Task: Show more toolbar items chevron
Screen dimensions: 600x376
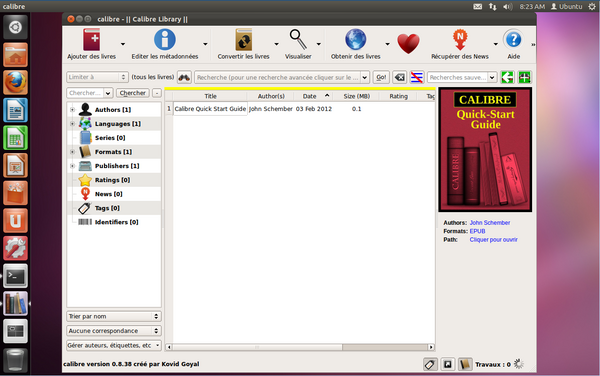Action: pos(533,45)
